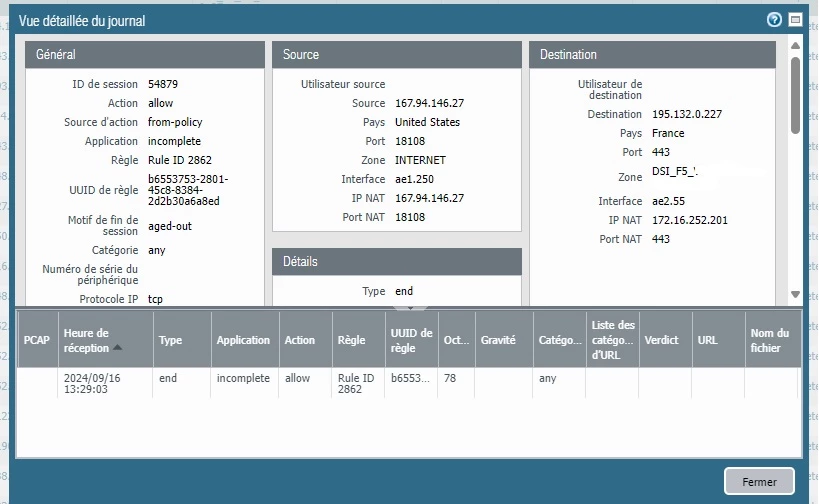Click the 'tcp' protocol value
This screenshot has height=504, width=819.
tap(155, 299)
